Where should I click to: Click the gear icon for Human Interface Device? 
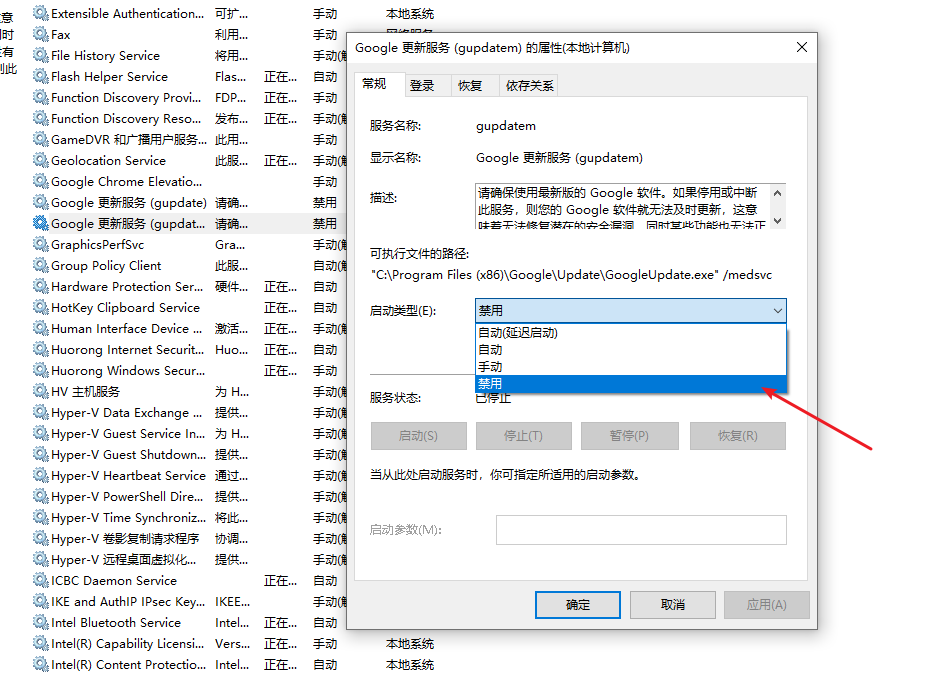click(41, 329)
